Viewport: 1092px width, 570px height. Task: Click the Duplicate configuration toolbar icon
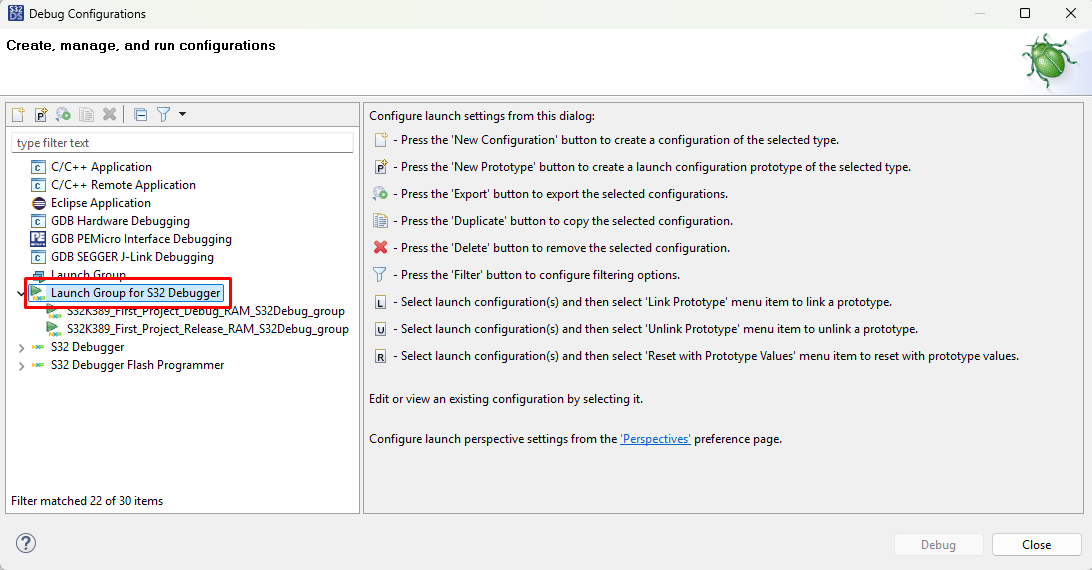(x=87, y=115)
